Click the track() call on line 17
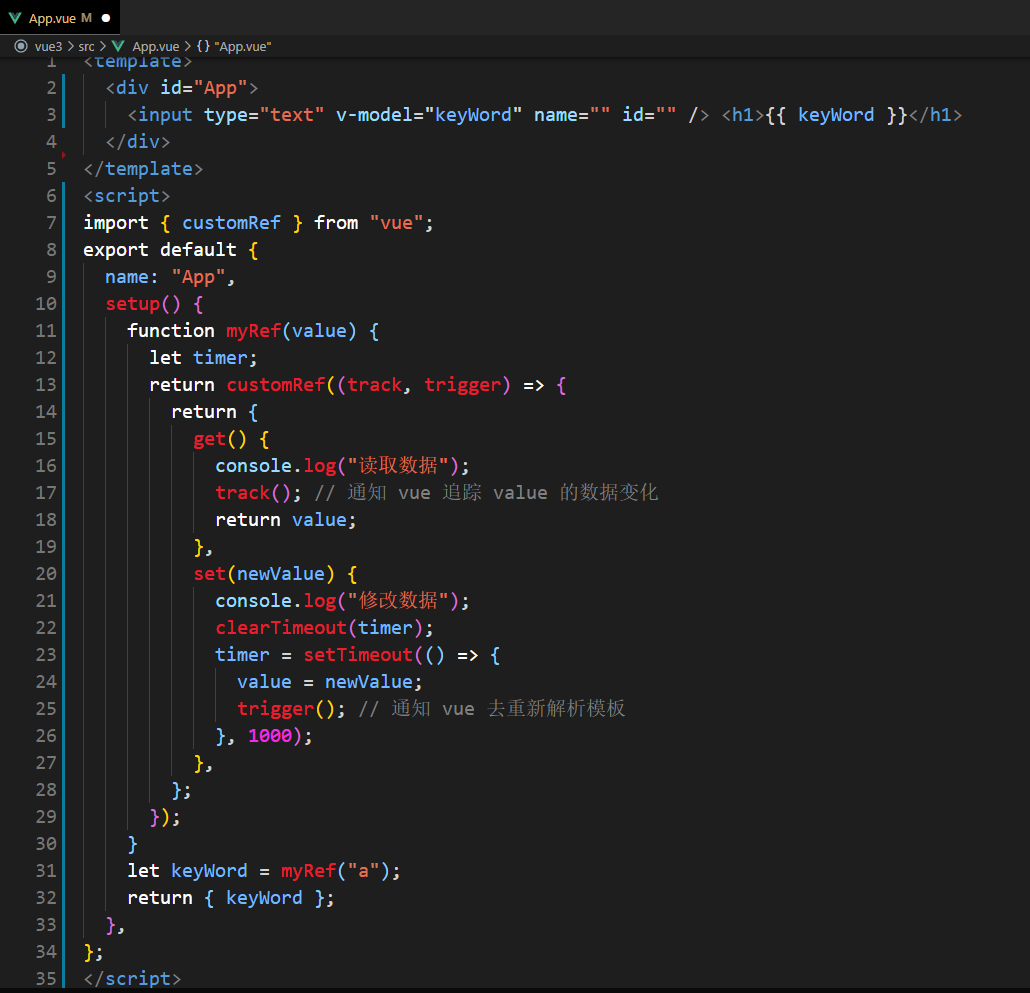Viewport: 1030px width, 993px height. pos(258,493)
